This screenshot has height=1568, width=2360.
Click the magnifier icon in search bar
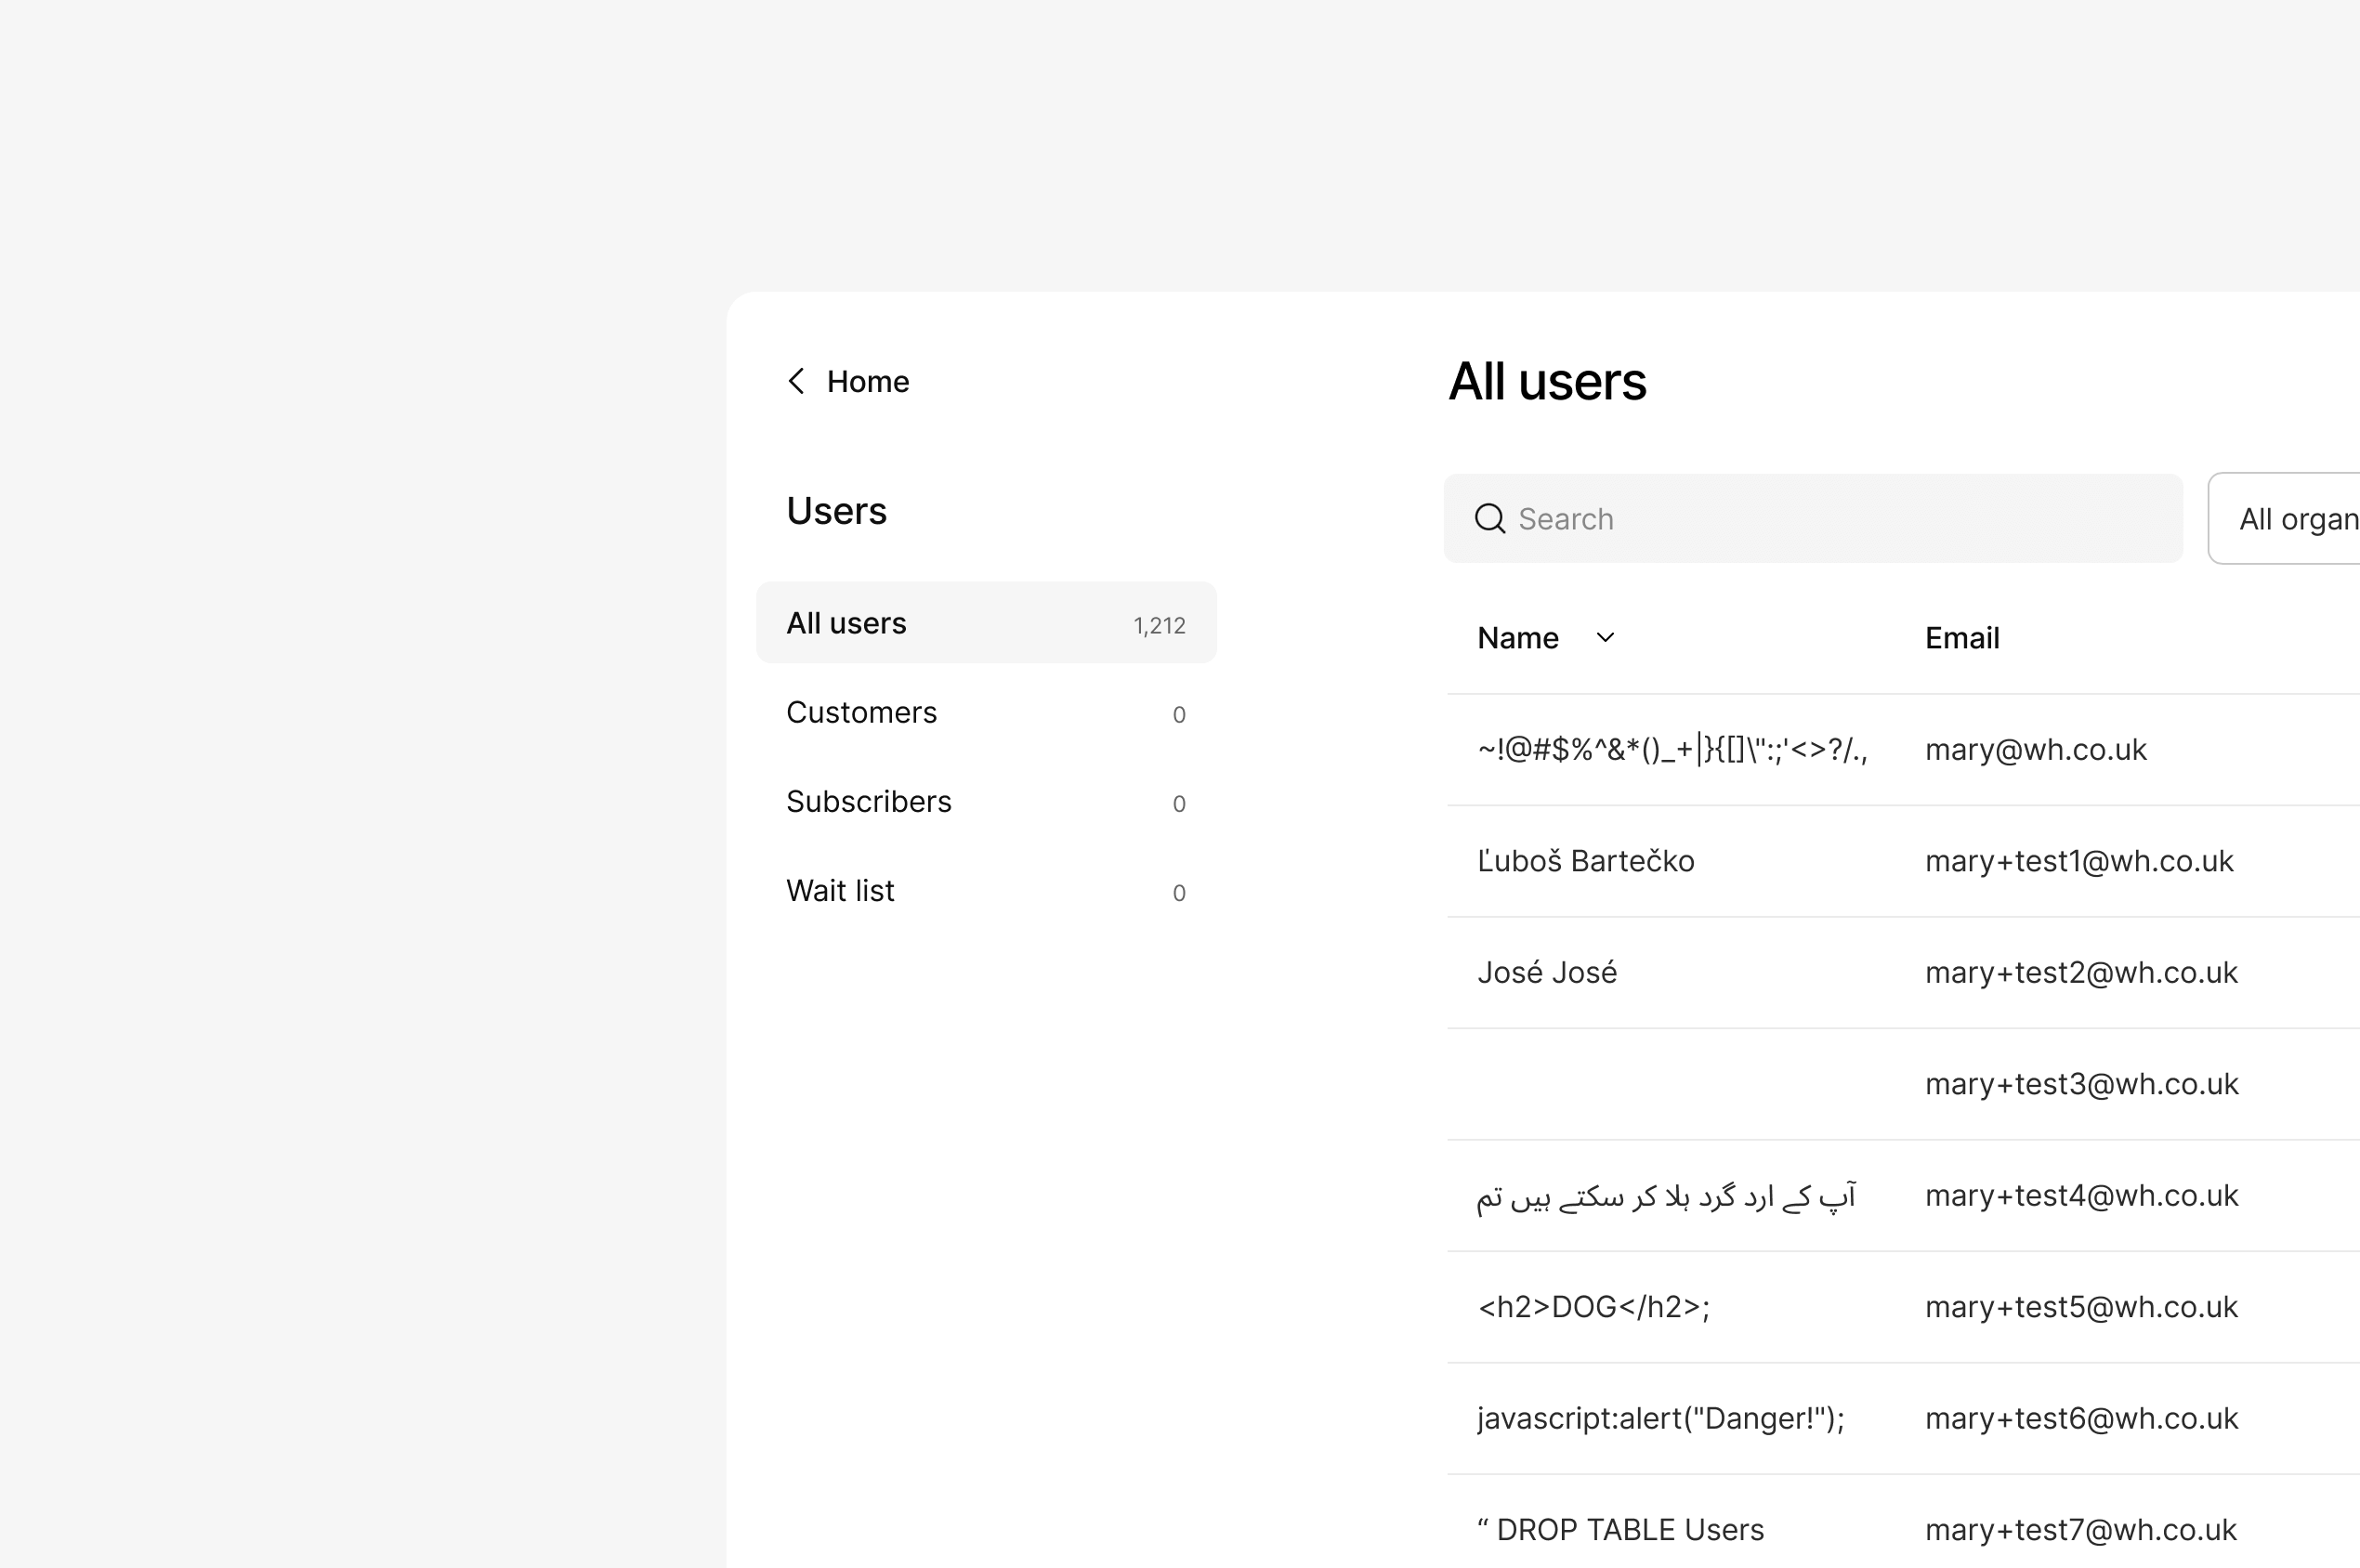pos(1490,519)
